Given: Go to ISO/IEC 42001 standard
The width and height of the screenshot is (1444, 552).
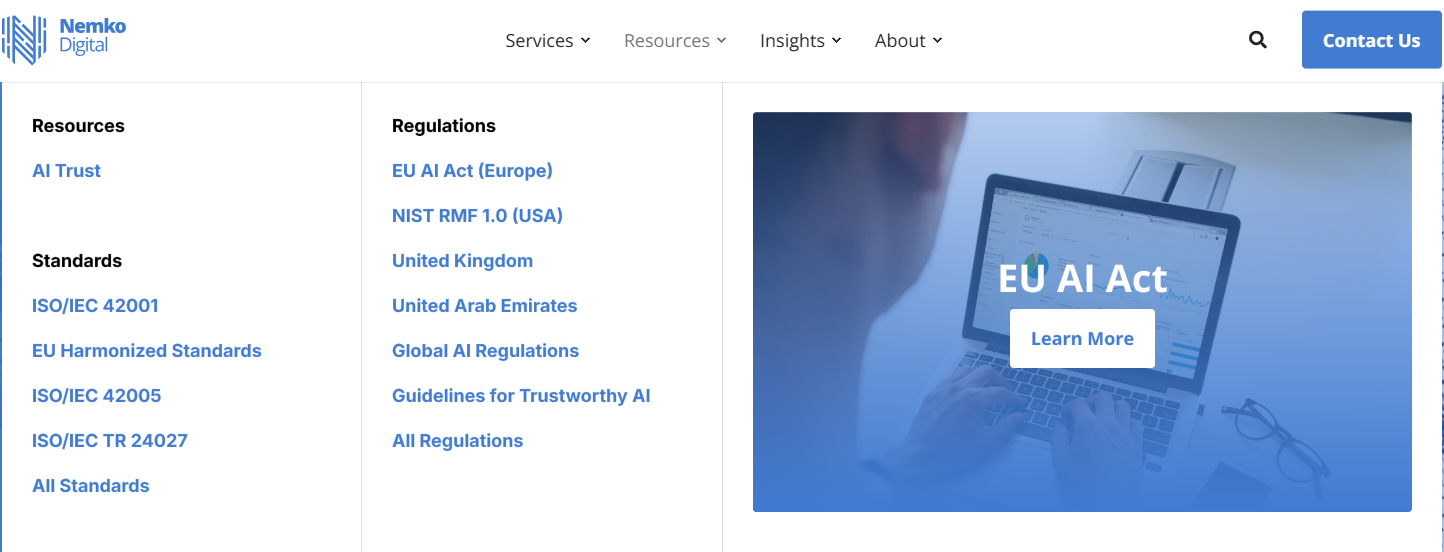Looking at the screenshot, I should (95, 306).
